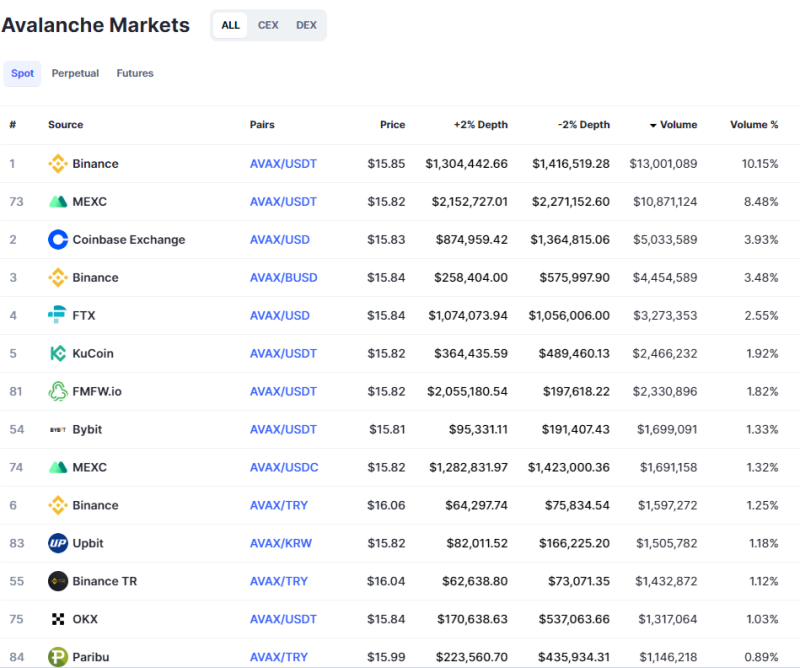Click the Bybit source name

point(87,429)
